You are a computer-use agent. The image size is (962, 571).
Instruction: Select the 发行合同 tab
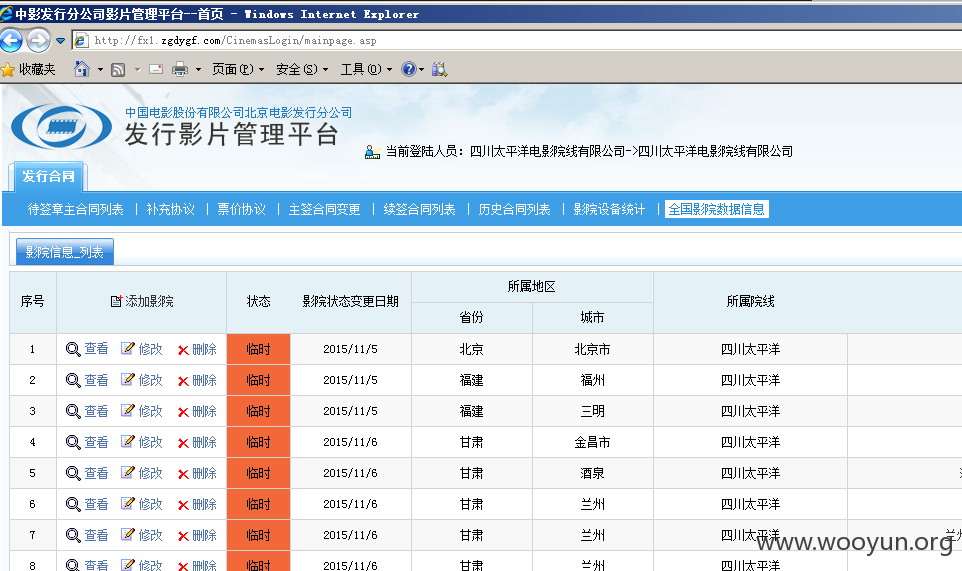pyautogui.click(x=48, y=177)
